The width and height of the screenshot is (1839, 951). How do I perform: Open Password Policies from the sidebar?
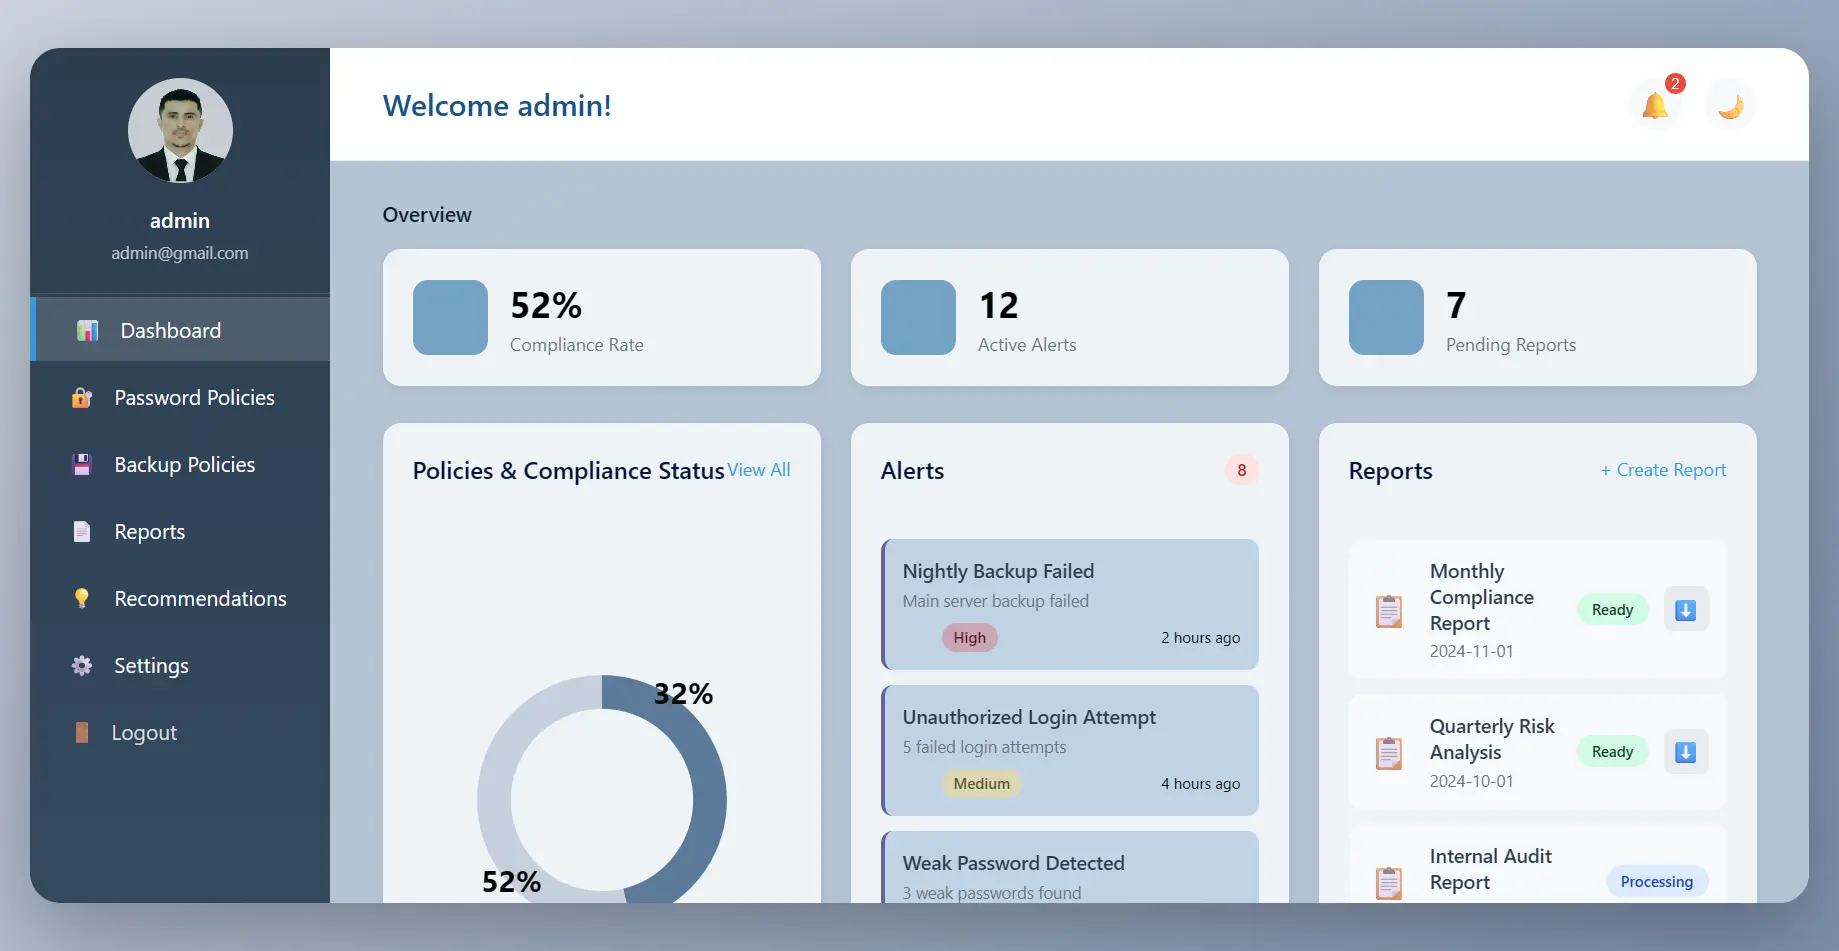194,398
